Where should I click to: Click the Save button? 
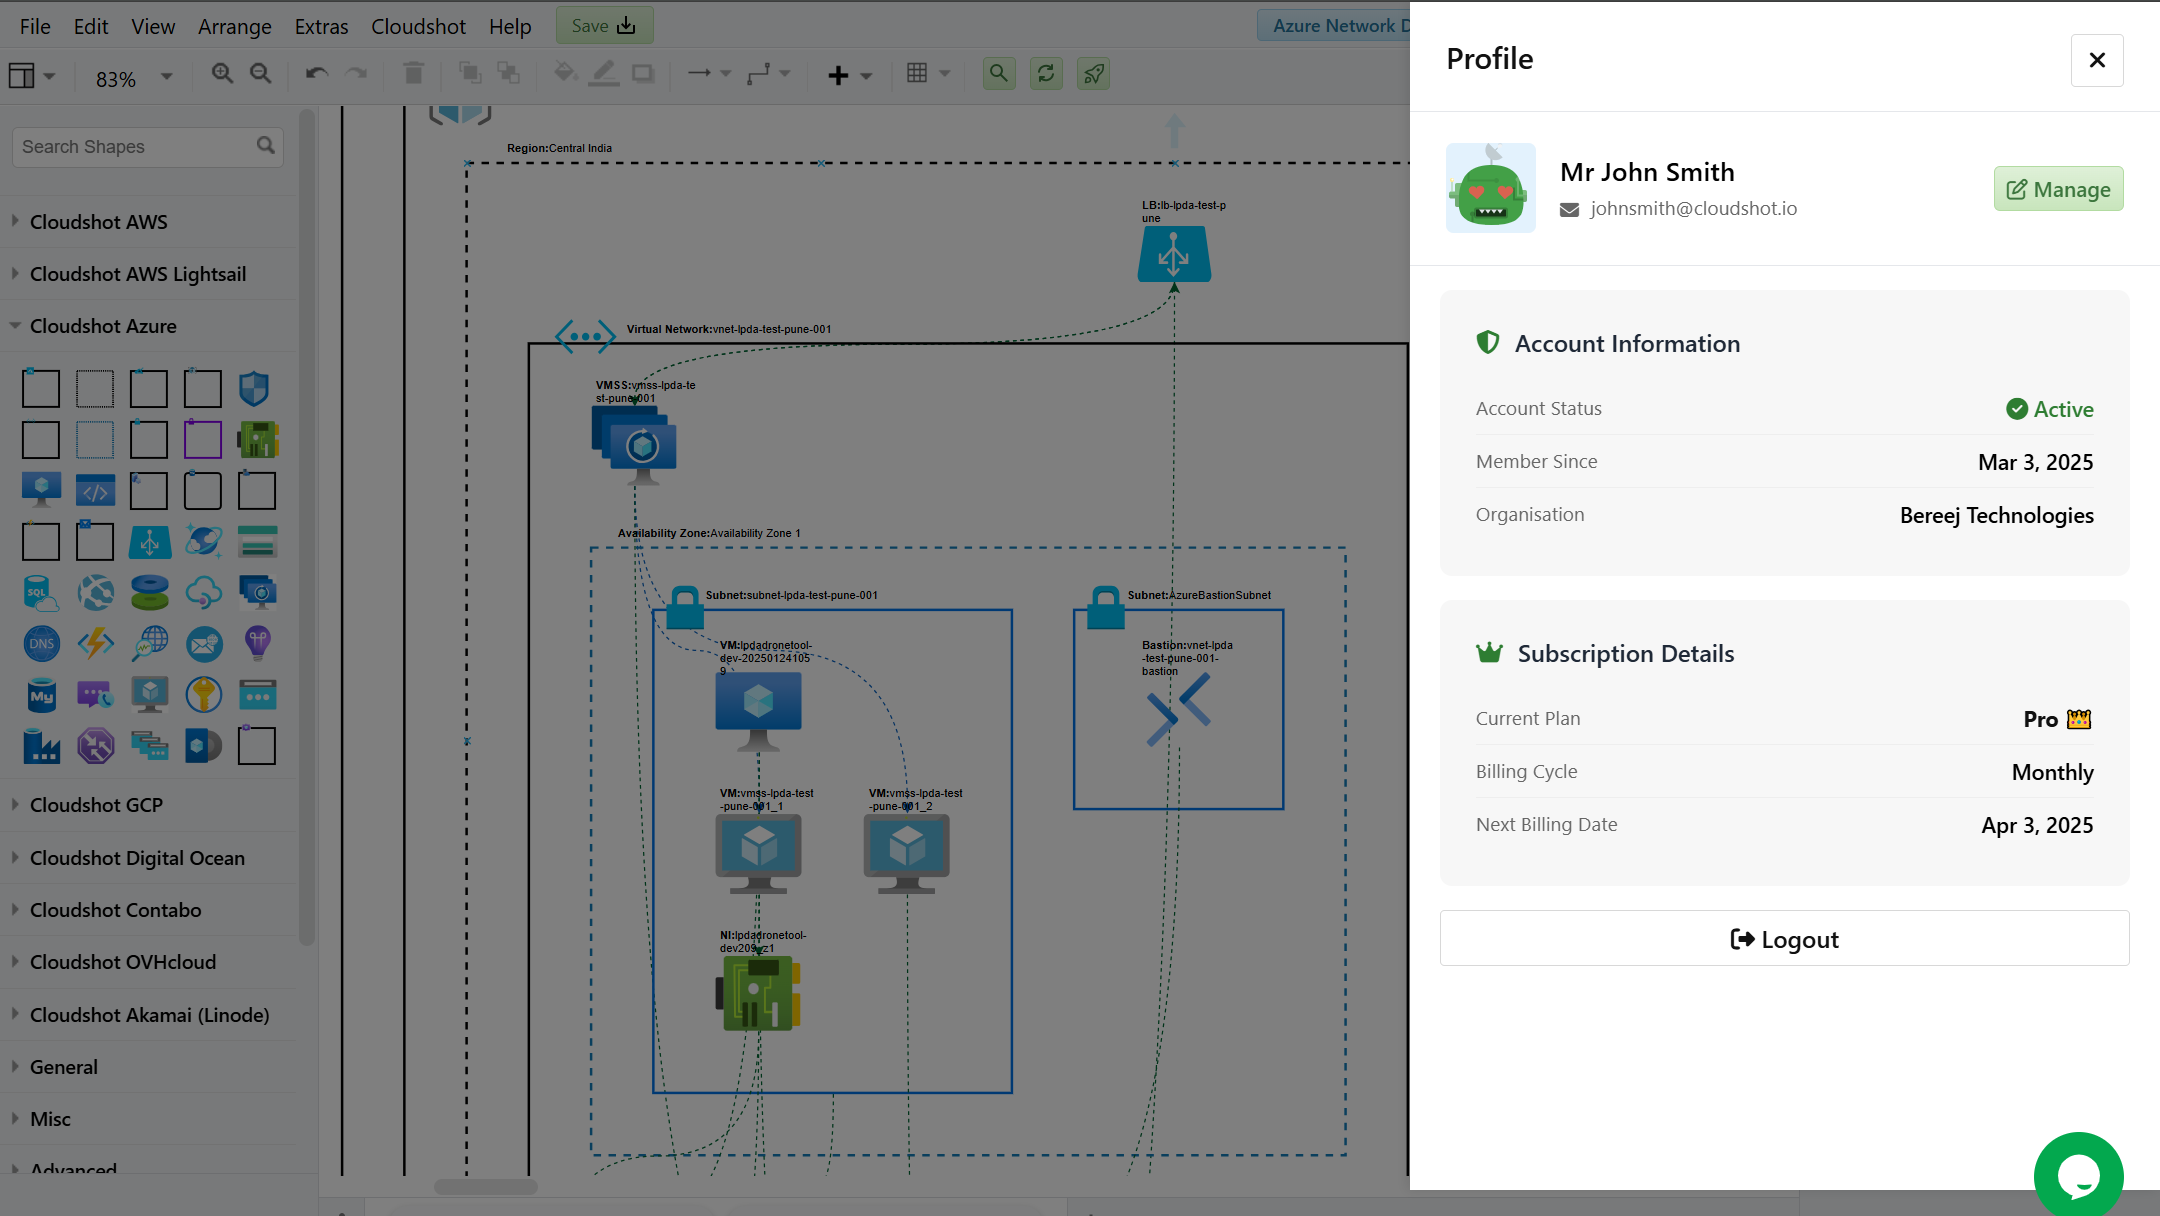point(604,26)
